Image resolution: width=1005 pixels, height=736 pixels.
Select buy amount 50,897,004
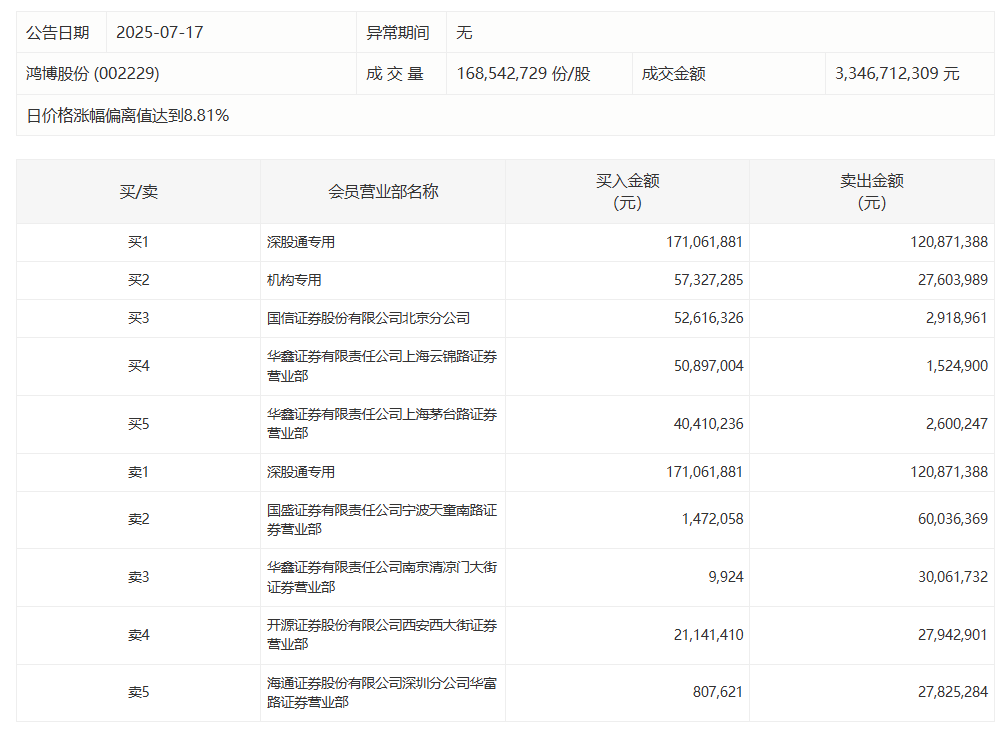pyautogui.click(x=708, y=365)
